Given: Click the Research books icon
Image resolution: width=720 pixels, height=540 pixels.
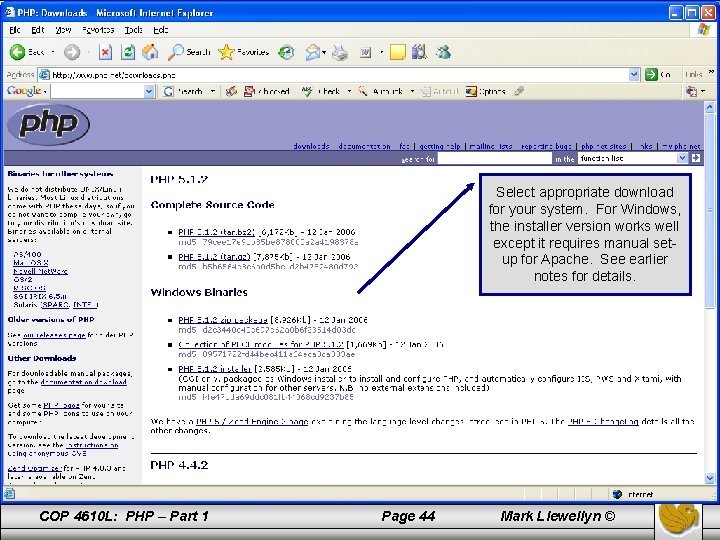Looking at the screenshot, I should [419, 52].
